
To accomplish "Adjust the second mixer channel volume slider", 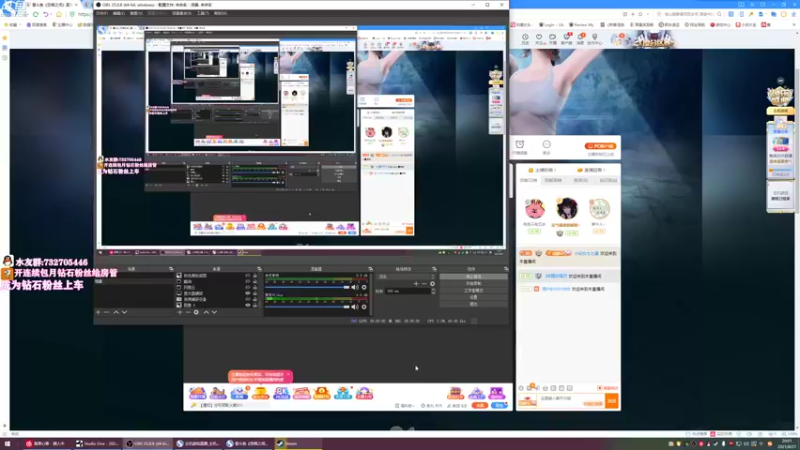I will click(x=307, y=307).
